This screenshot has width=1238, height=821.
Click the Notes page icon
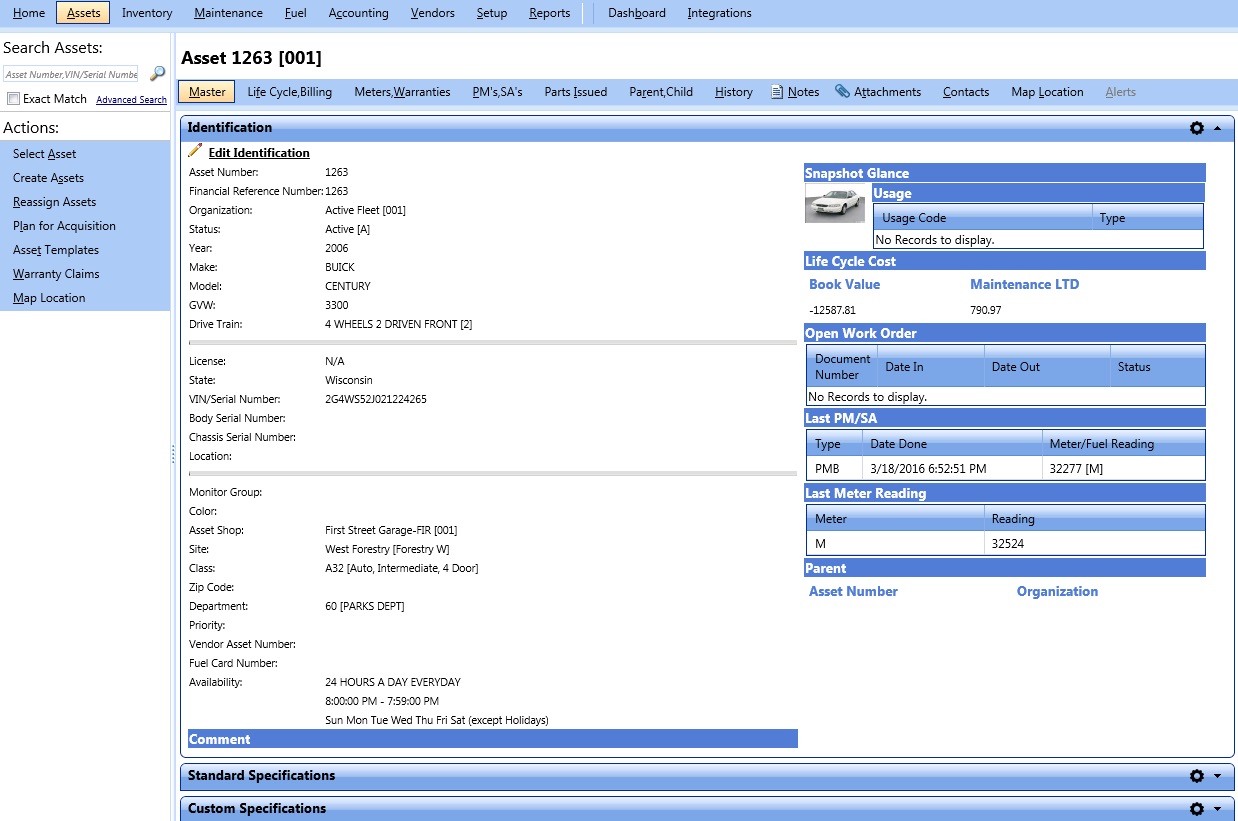[x=777, y=92]
